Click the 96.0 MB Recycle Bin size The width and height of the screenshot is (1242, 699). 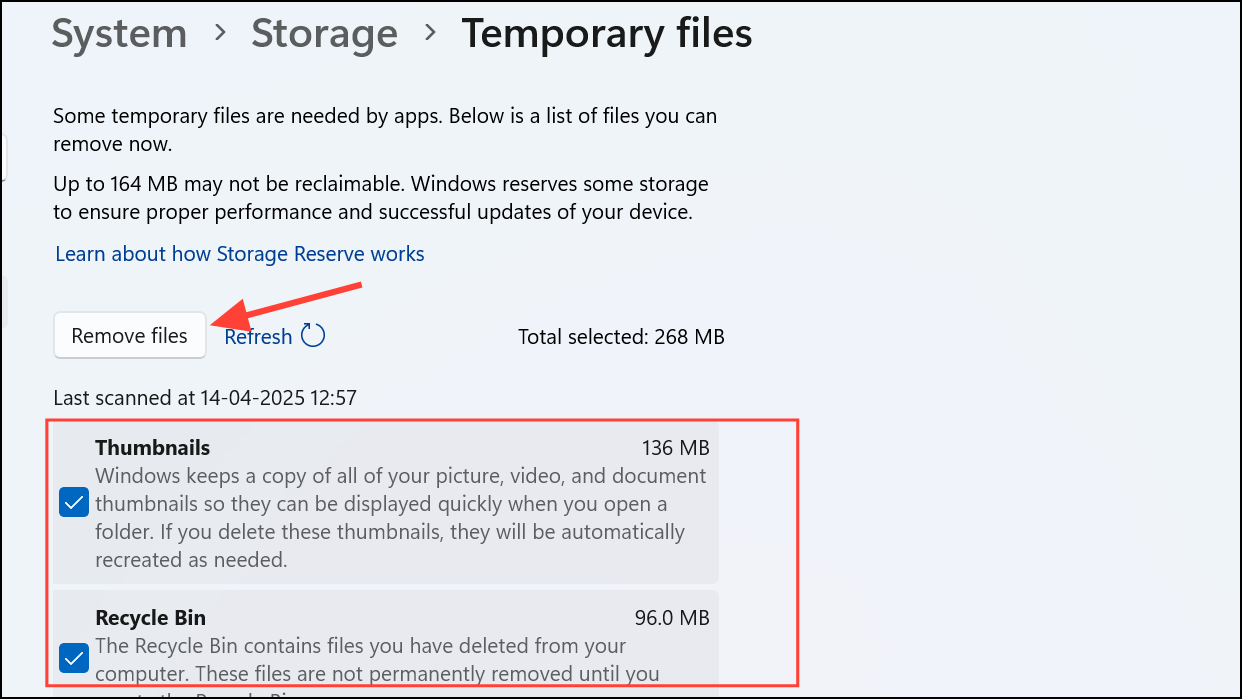(672, 618)
